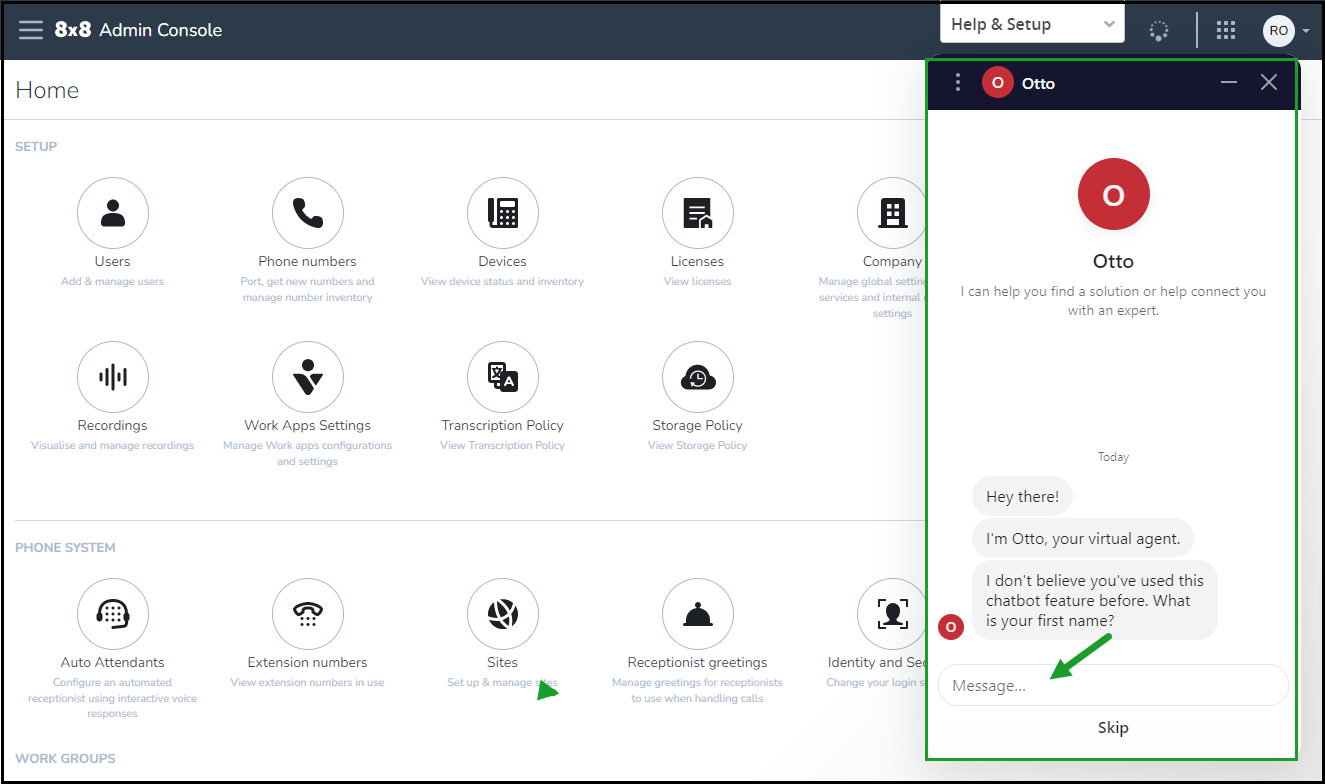Click "View extension numbers in use" text
1325x784 pixels.
308,683
